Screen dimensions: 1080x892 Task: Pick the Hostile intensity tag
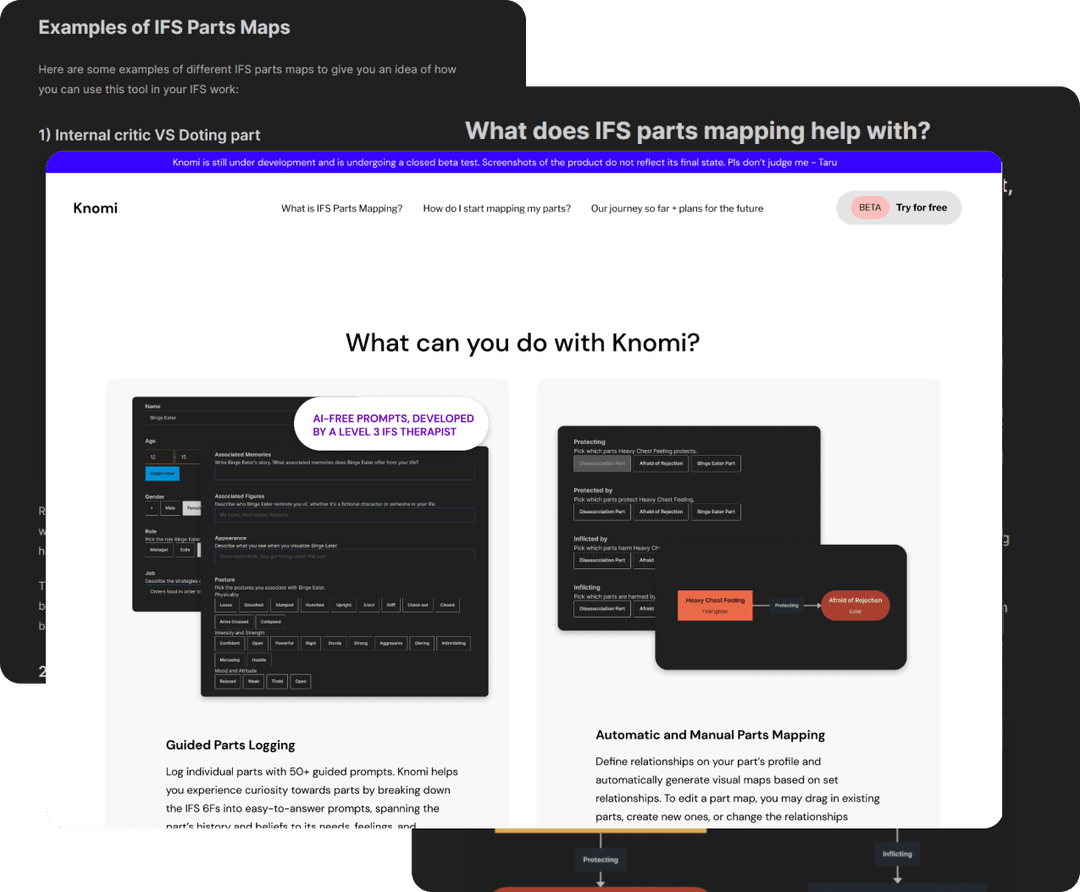(259, 661)
